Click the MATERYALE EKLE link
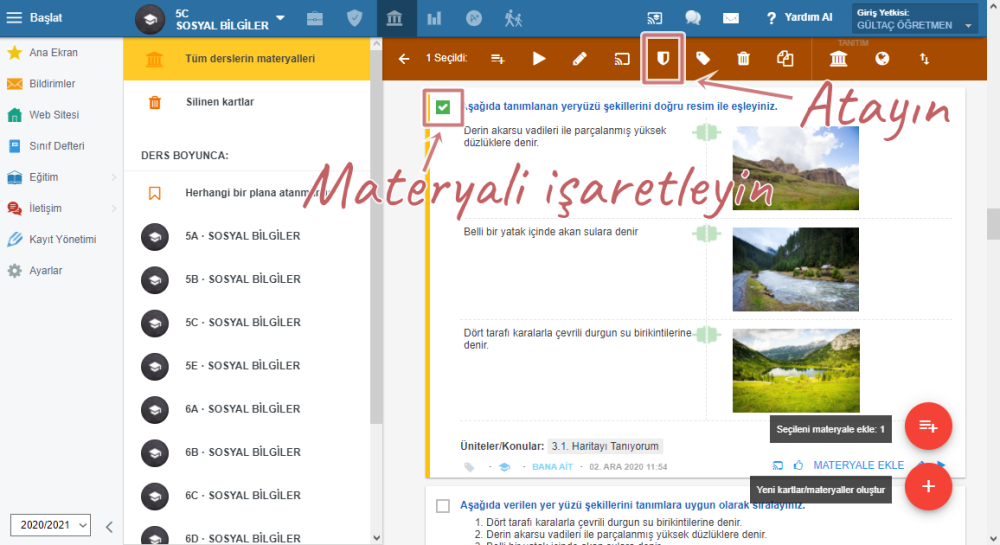Viewport: 1000px width, 545px height. coord(858,465)
